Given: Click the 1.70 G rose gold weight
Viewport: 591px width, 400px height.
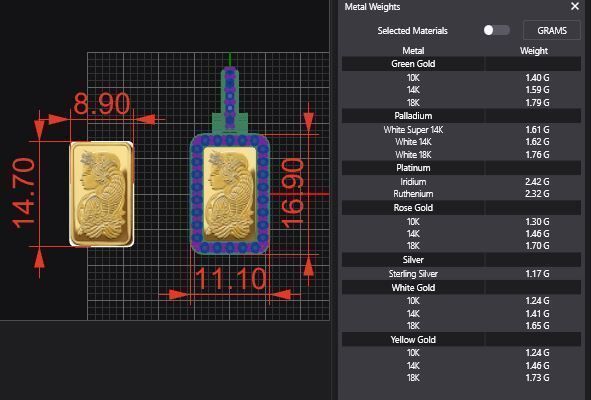Looking at the screenshot, I should tap(537, 246).
